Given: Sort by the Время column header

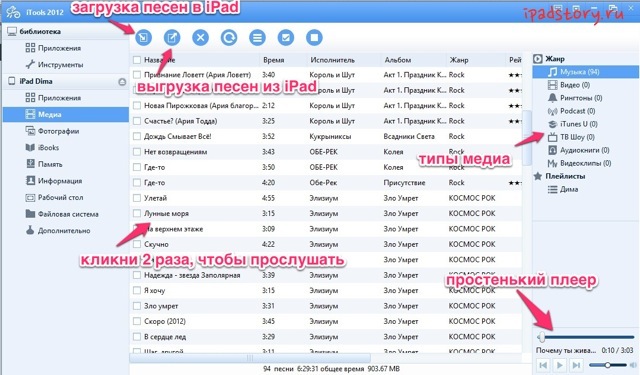Looking at the screenshot, I should pyautogui.click(x=273, y=60).
